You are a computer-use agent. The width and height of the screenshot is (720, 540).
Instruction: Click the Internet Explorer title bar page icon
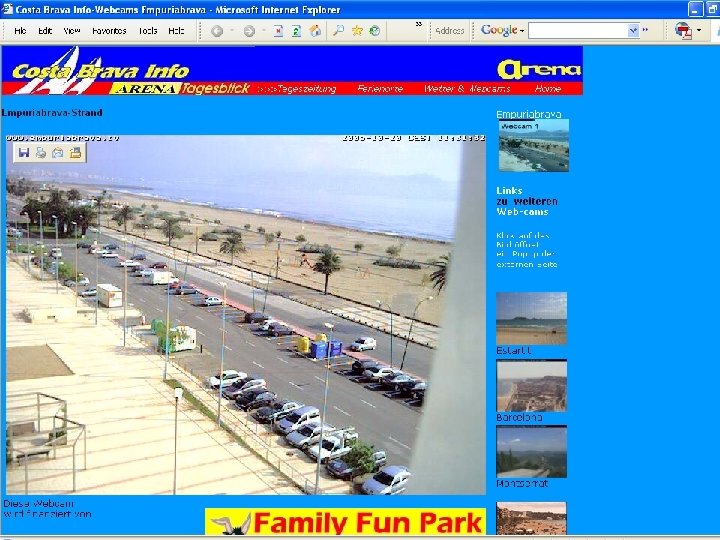7,9
